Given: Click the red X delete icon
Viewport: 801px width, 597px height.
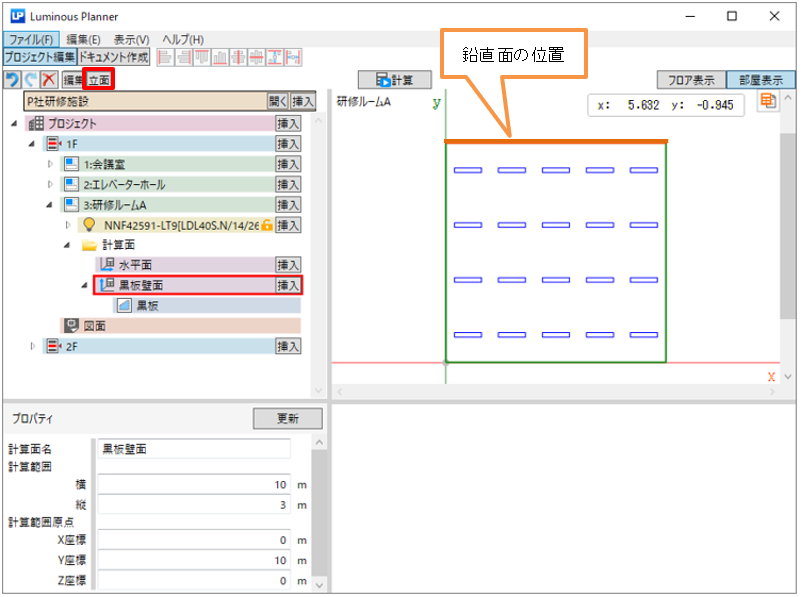Looking at the screenshot, I should (x=47, y=79).
